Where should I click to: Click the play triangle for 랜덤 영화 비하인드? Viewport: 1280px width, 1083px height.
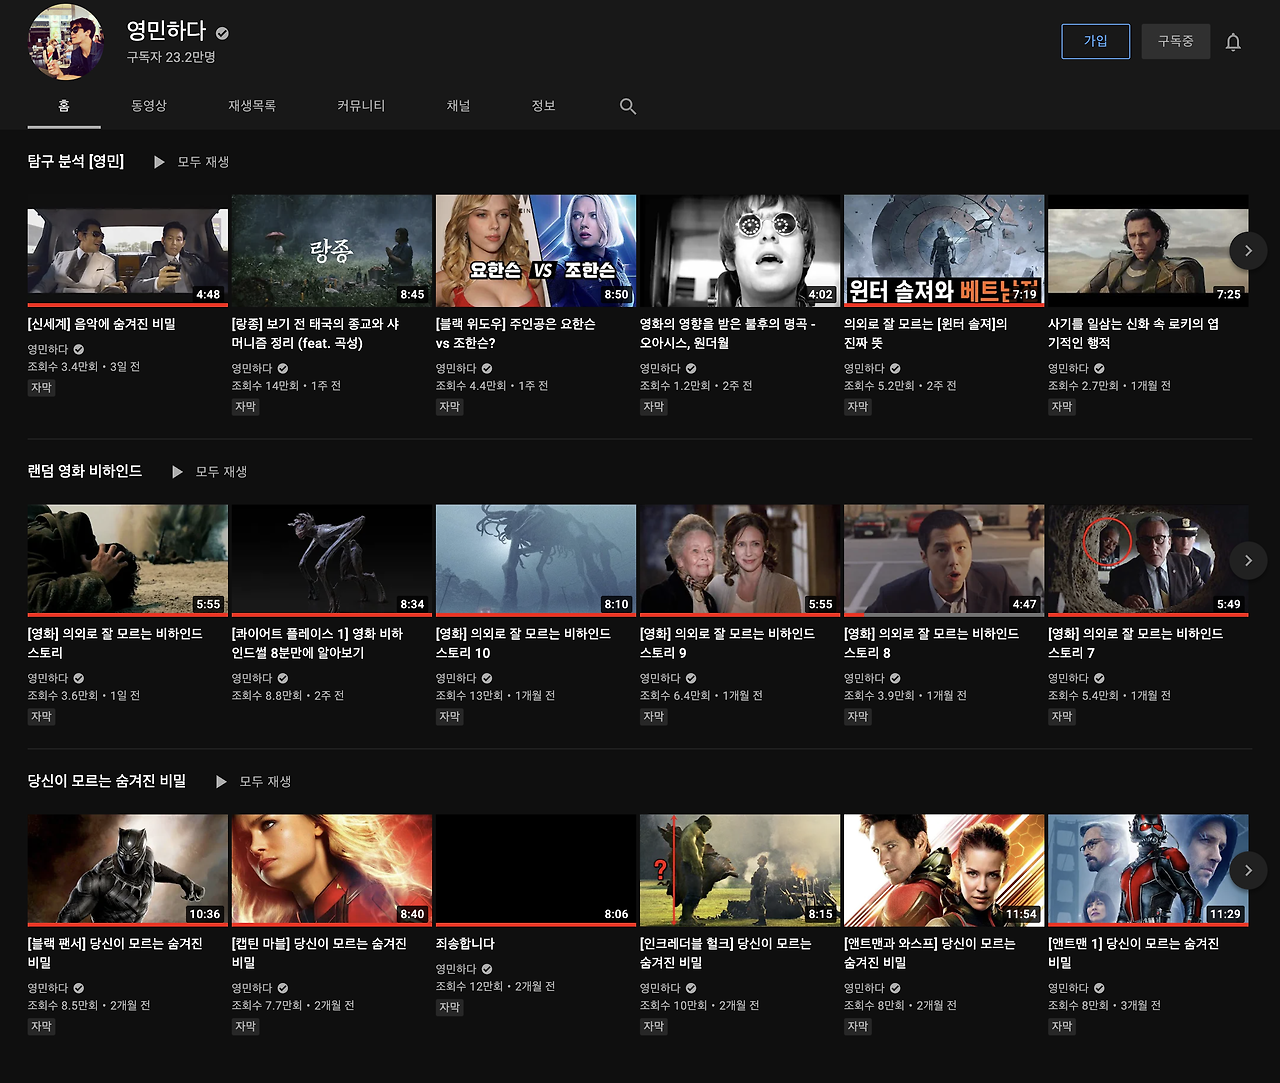(x=177, y=472)
